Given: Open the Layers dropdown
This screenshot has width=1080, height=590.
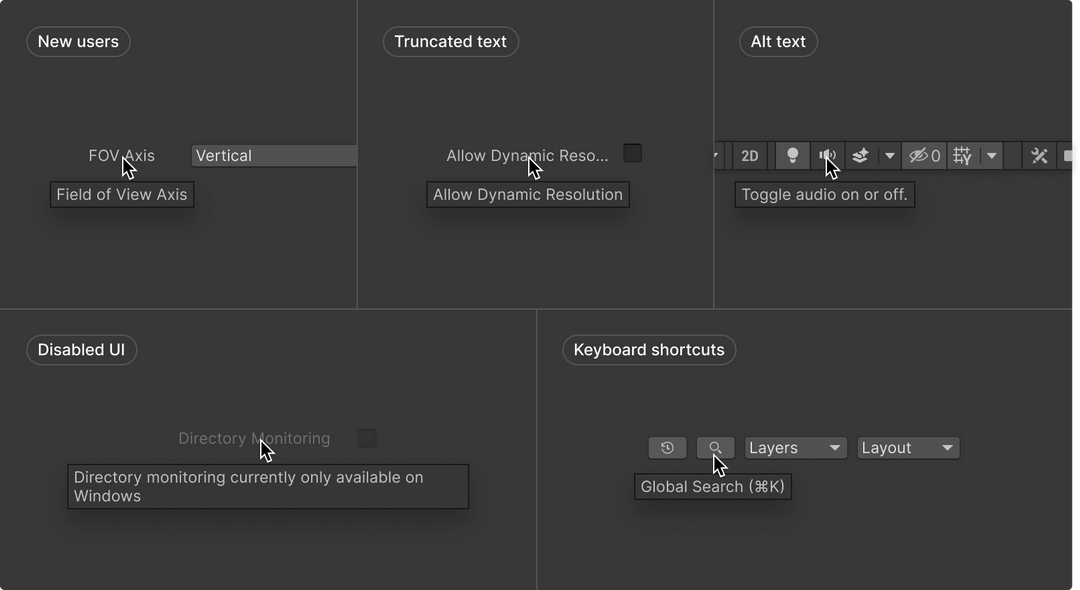Looking at the screenshot, I should coord(795,447).
